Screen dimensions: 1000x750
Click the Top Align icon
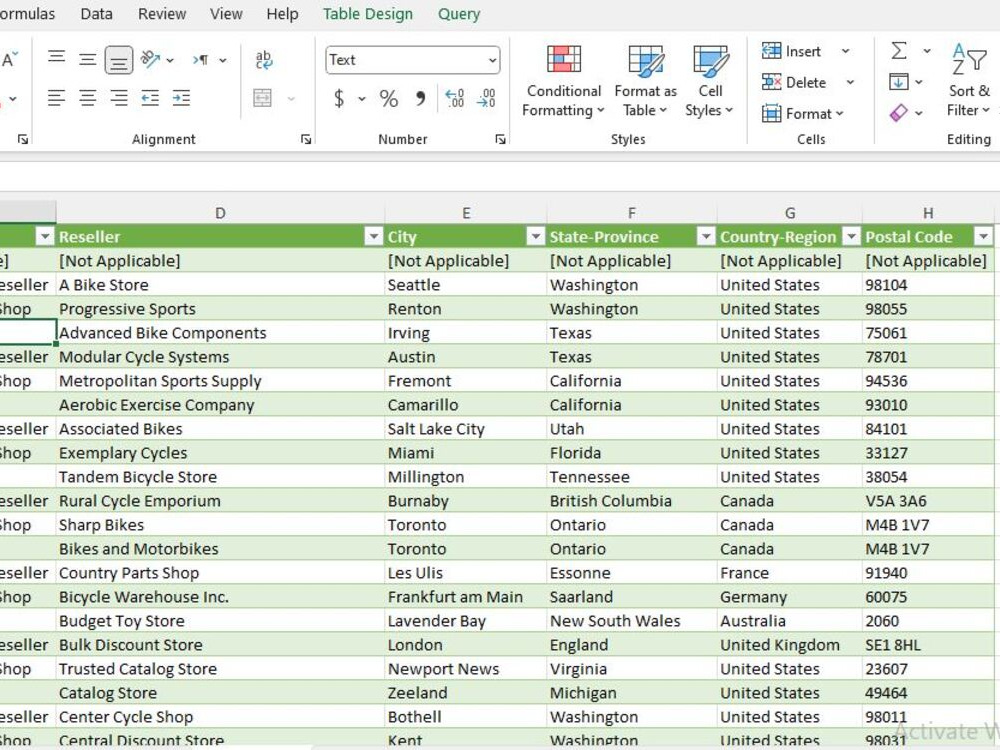[56, 59]
